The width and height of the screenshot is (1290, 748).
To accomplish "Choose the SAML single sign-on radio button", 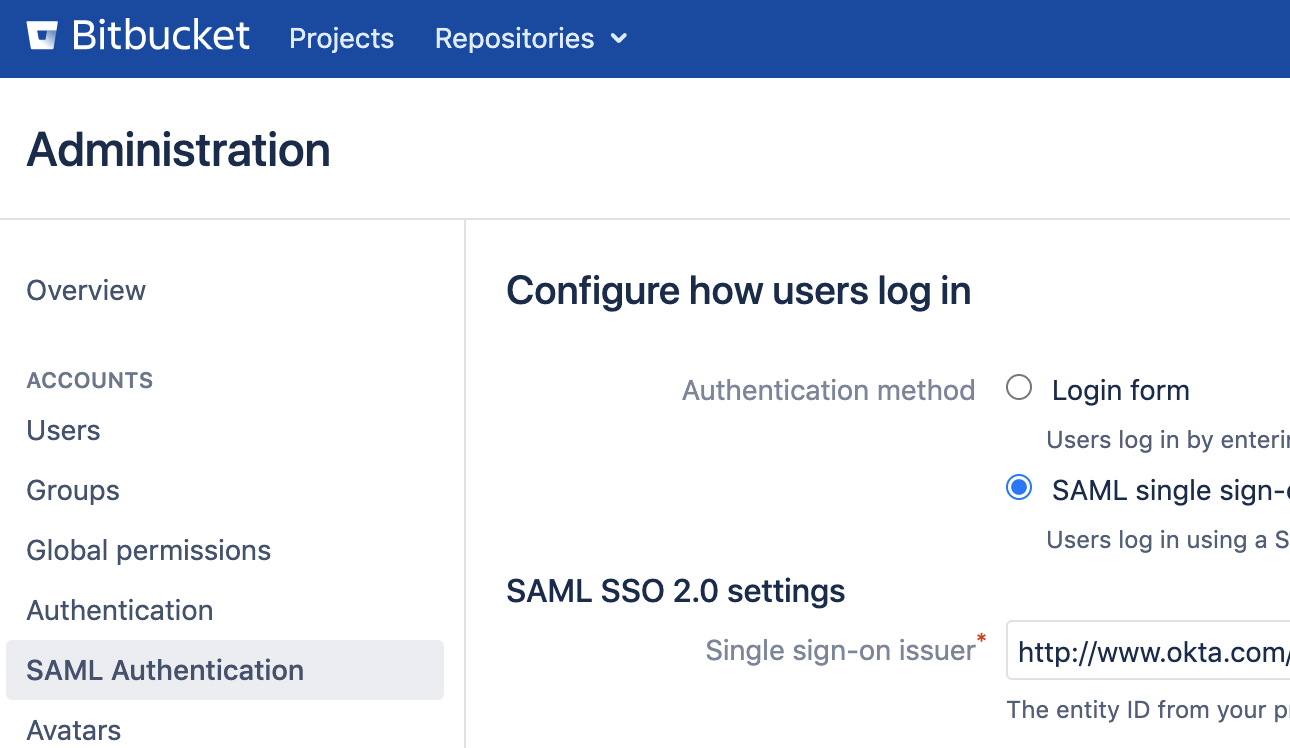I will tap(1019, 488).
